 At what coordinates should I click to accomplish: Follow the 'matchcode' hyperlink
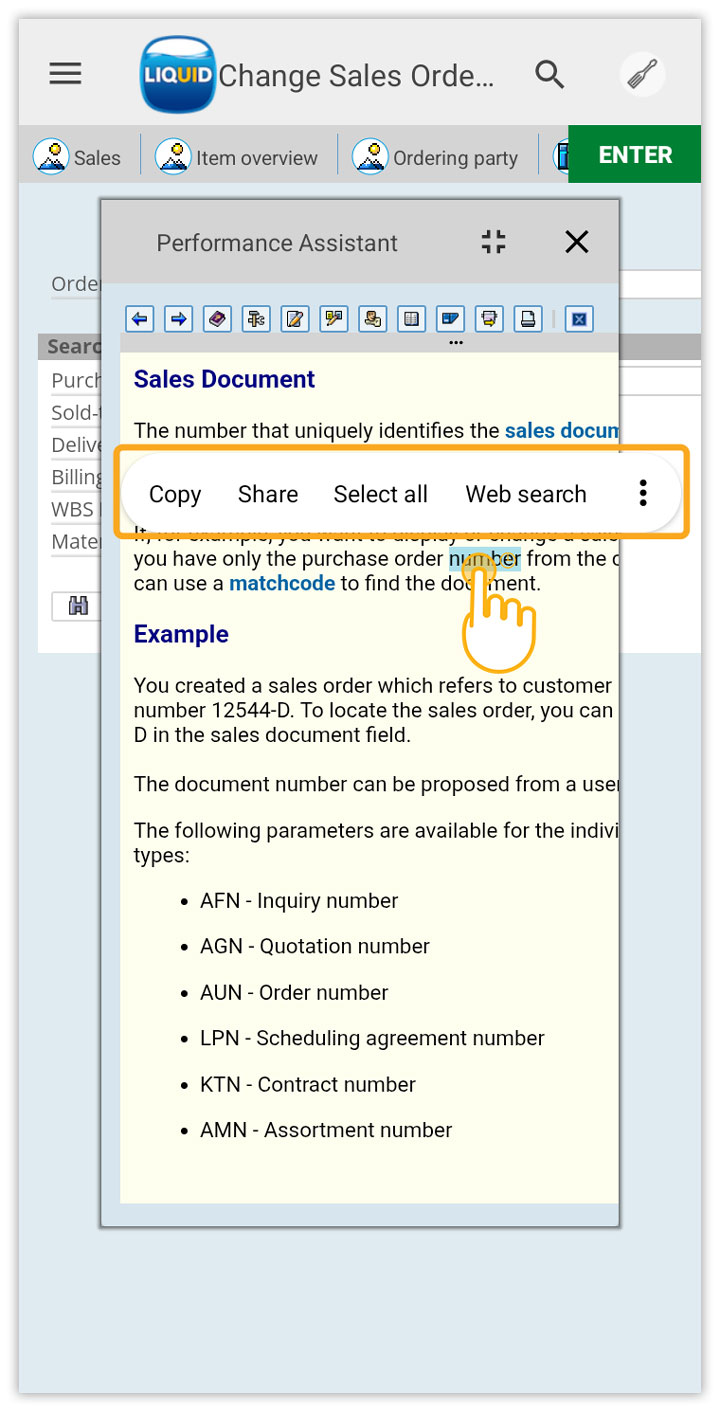point(282,583)
